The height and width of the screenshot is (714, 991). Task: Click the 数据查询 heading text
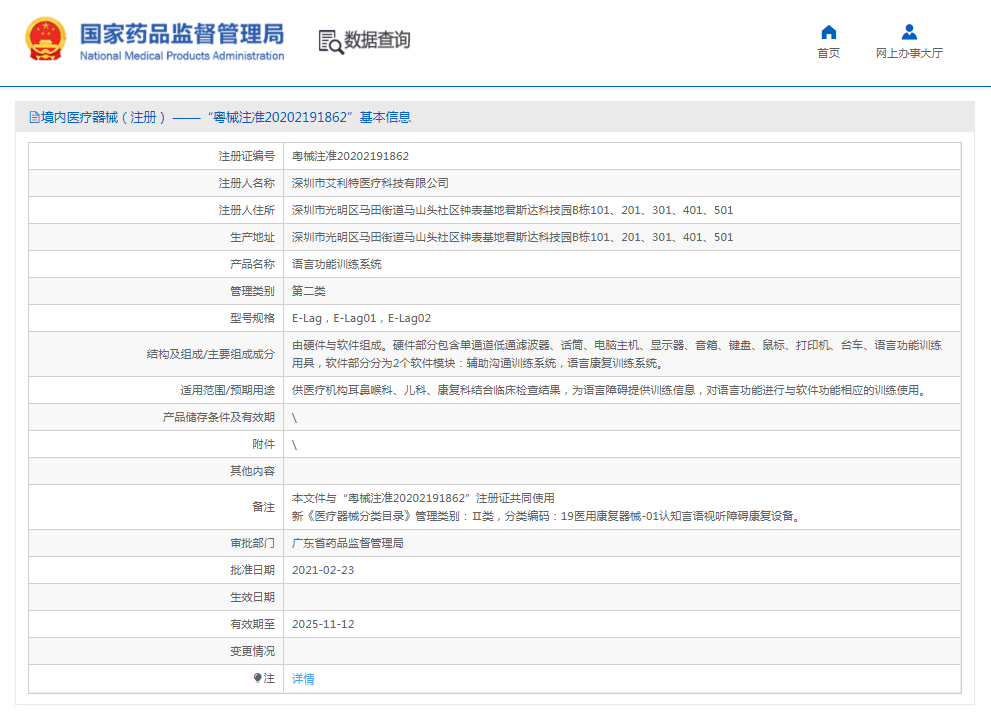(377, 41)
